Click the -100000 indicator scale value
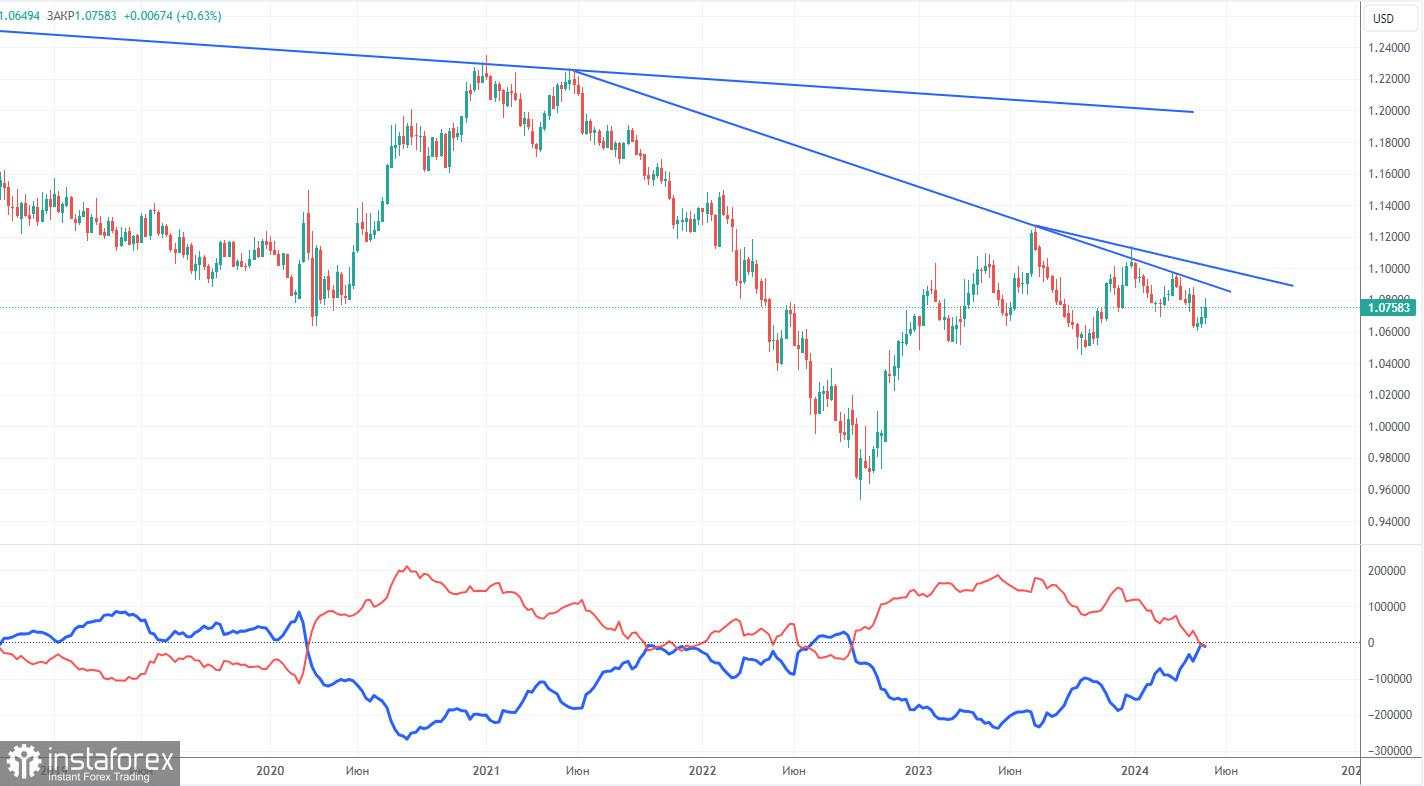Viewport: 1424px width, 786px height. pos(1390,679)
